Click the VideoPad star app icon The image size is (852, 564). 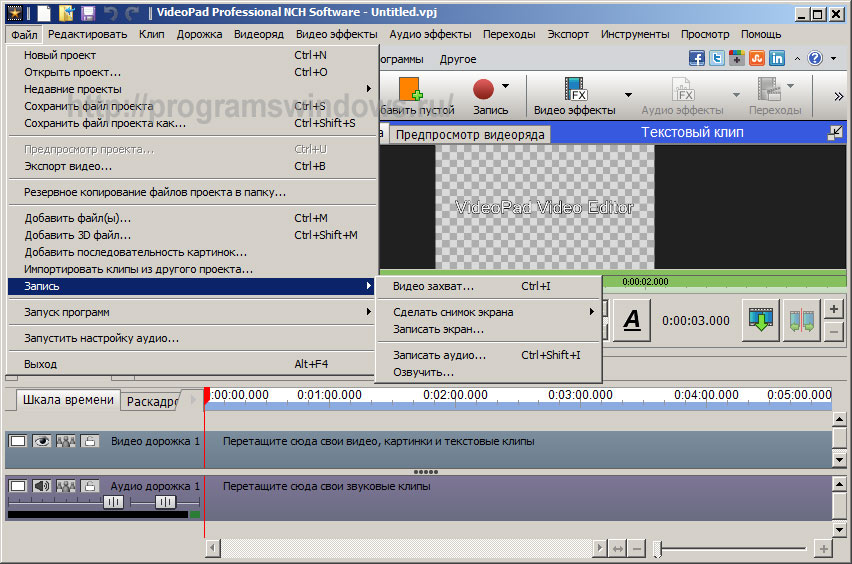click(14, 12)
